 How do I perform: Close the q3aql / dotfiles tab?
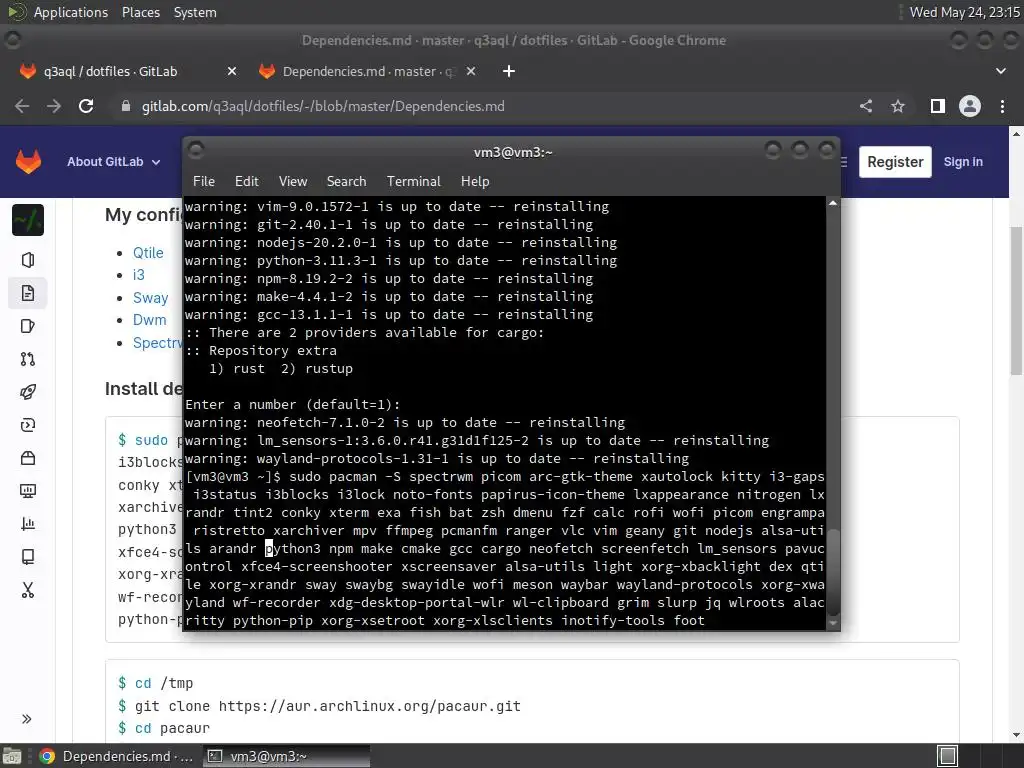click(x=232, y=71)
